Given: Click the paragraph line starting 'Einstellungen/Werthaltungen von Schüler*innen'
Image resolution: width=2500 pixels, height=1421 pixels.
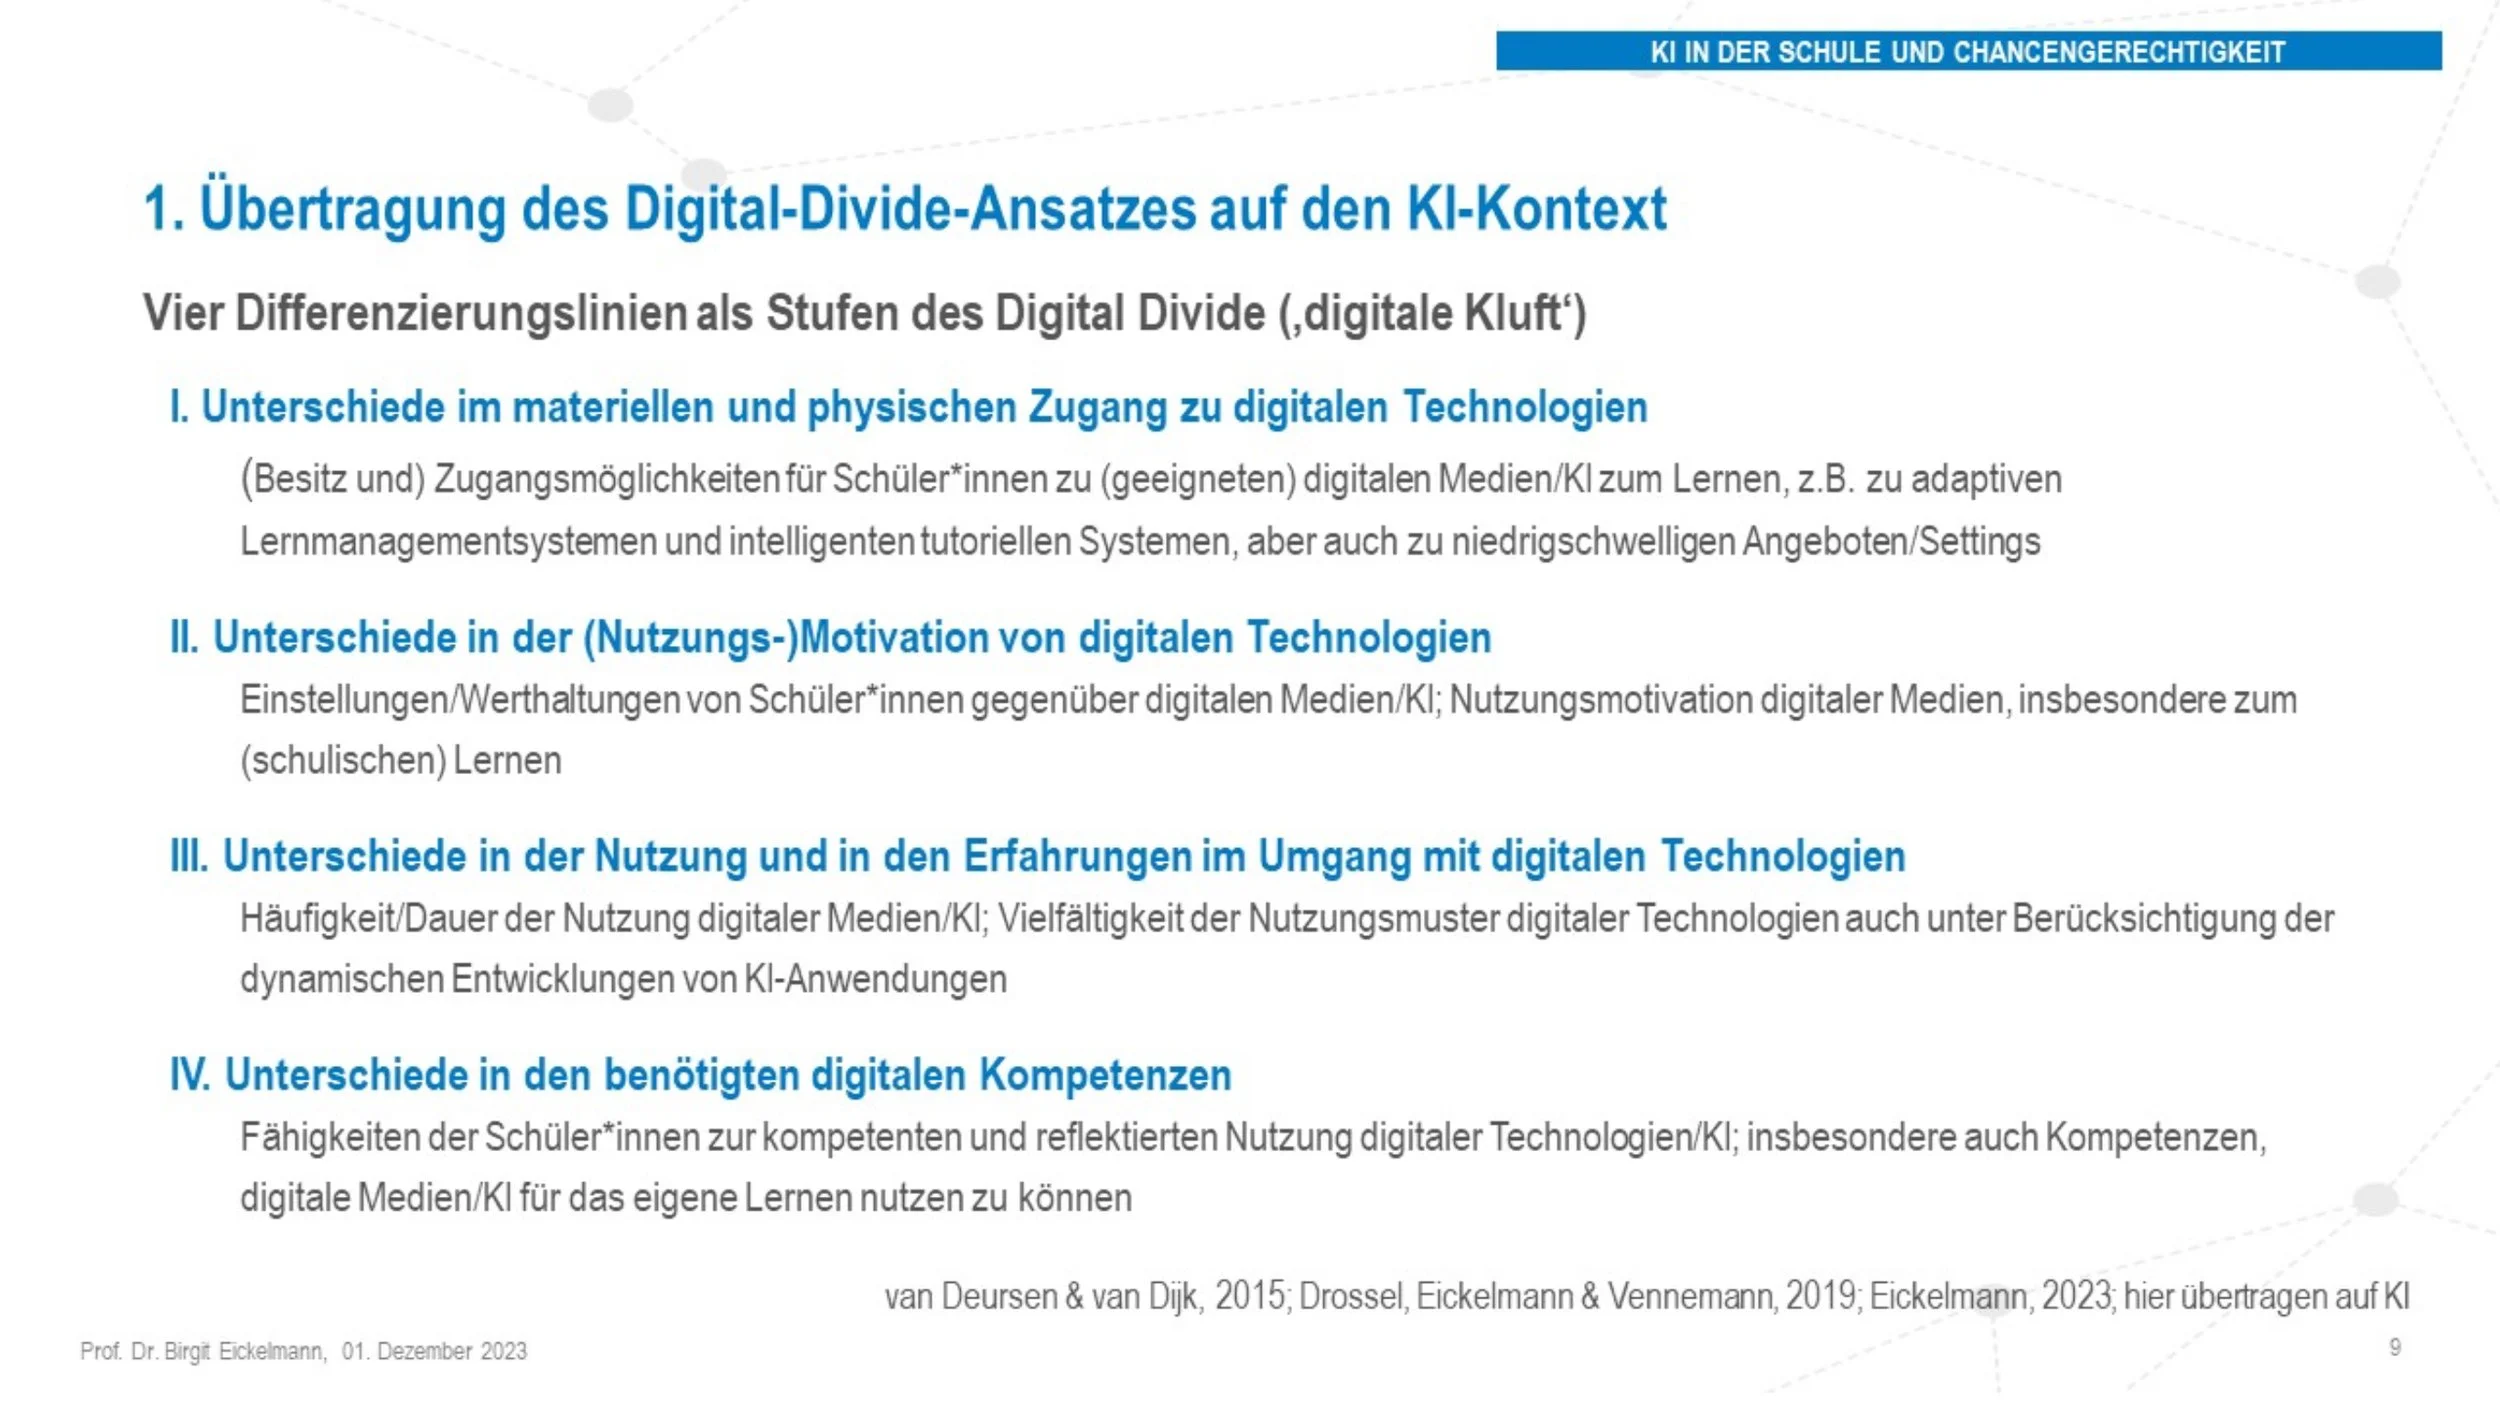Looking at the screenshot, I should pyautogui.click(x=1268, y=699).
